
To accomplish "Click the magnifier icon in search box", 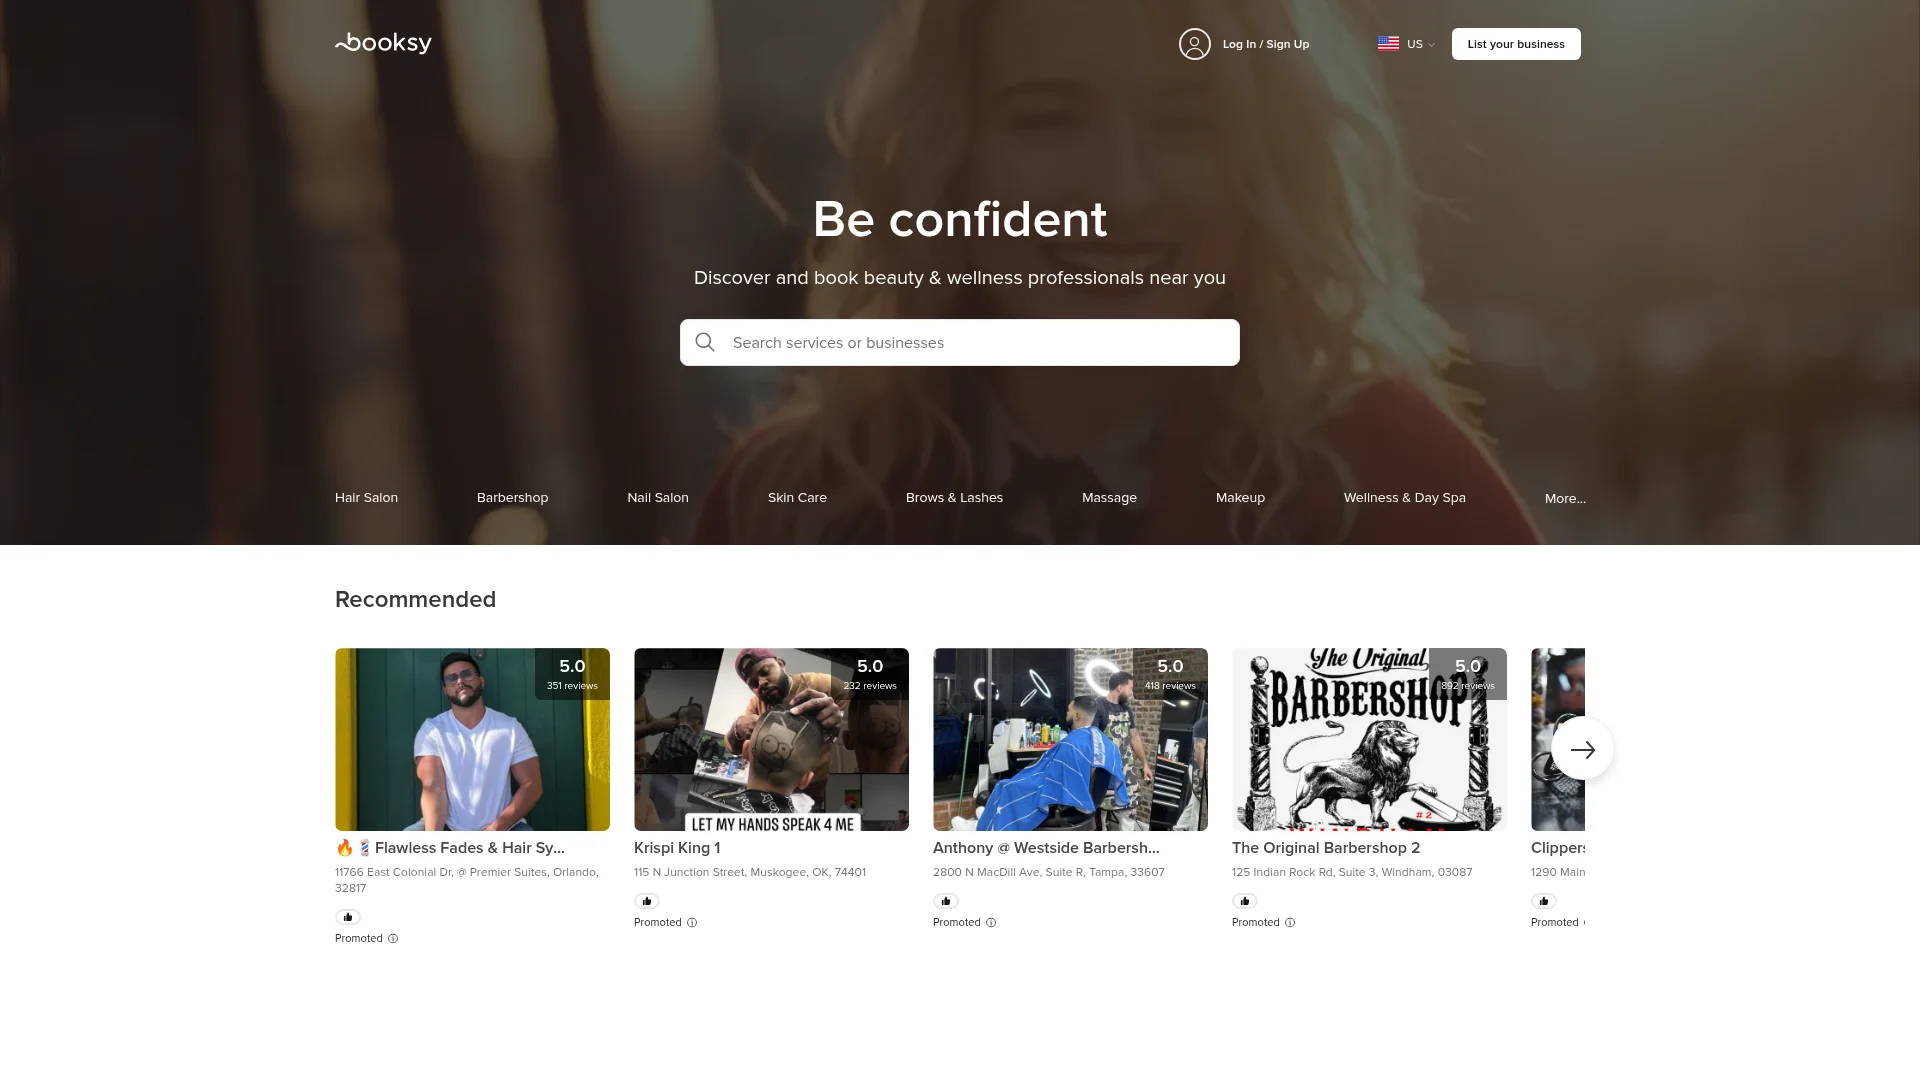I will (705, 342).
